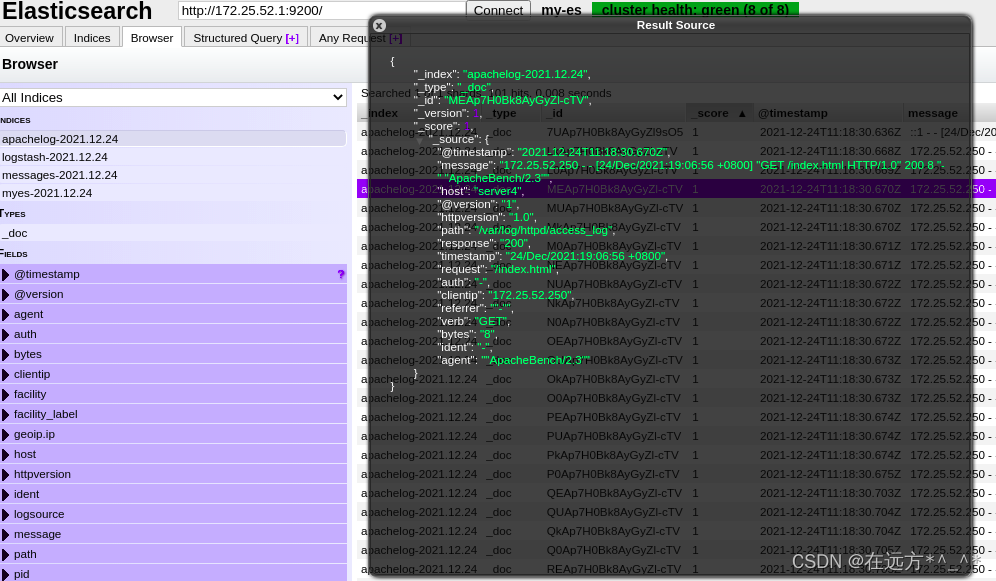Sort results by _score column
The width and height of the screenshot is (996, 581).
720,113
